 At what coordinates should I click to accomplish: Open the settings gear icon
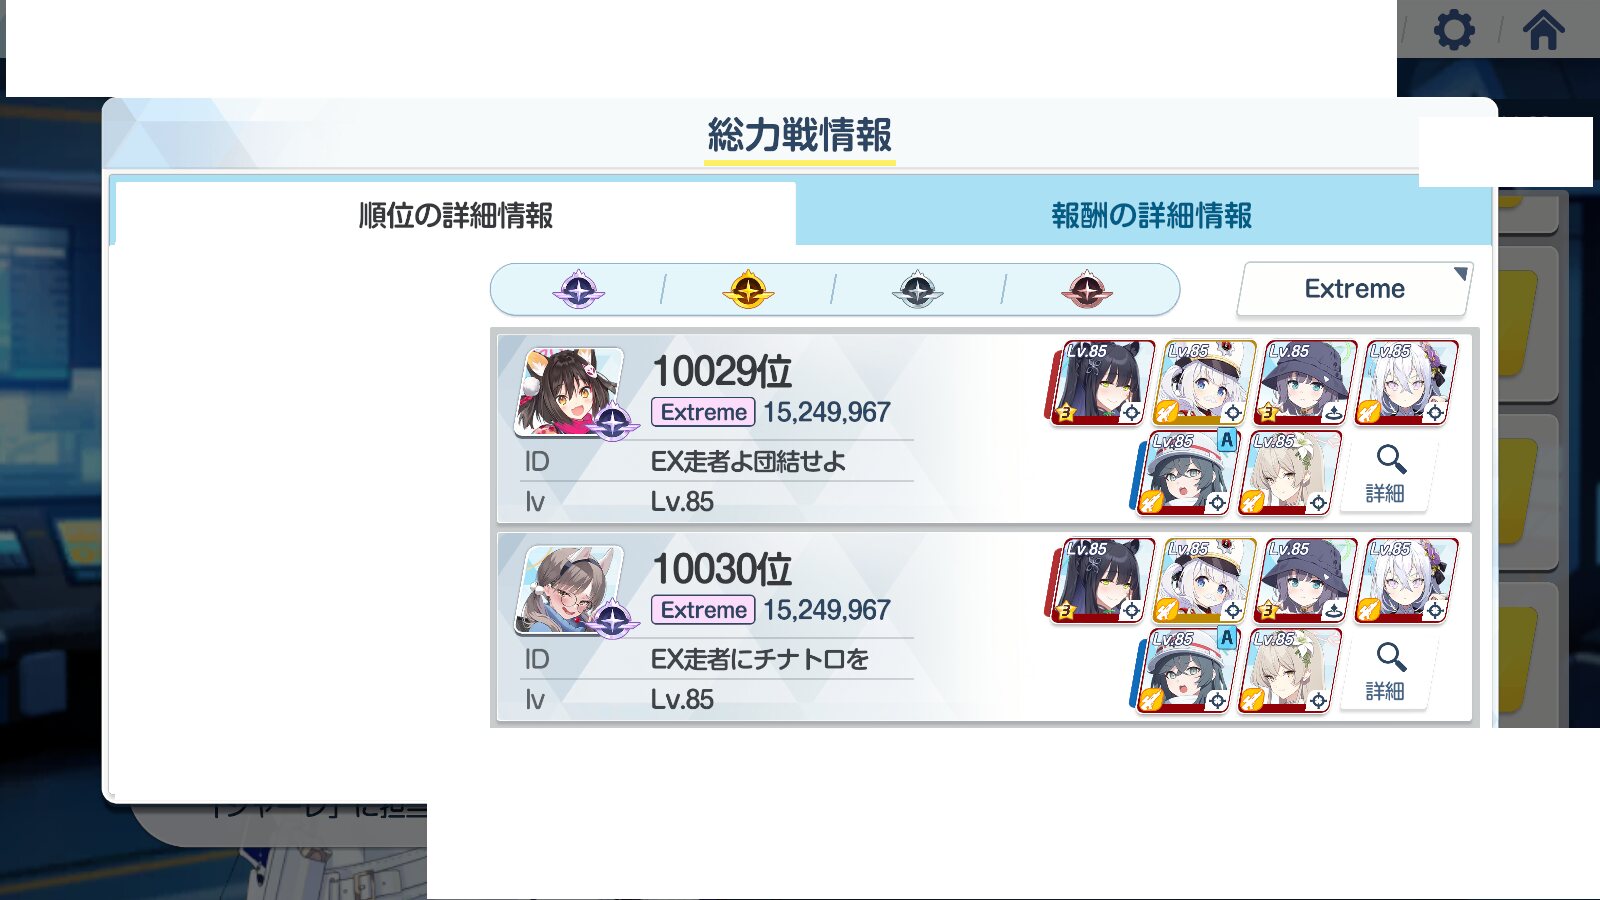[x=1454, y=30]
